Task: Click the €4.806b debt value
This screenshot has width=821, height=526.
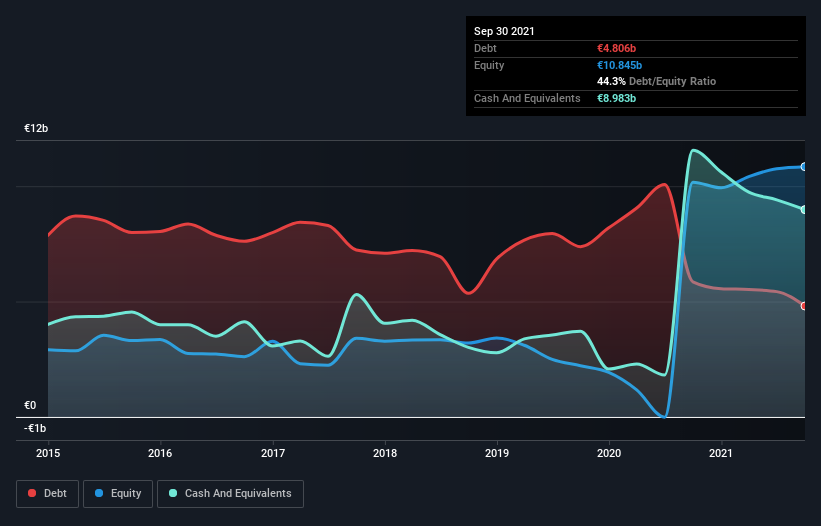Action: tap(616, 48)
